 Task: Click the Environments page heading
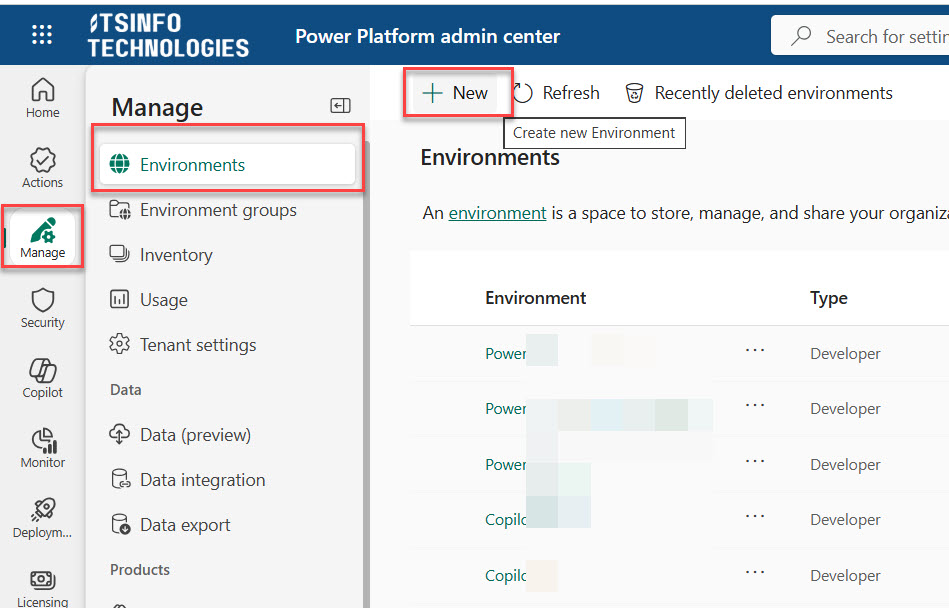click(490, 157)
